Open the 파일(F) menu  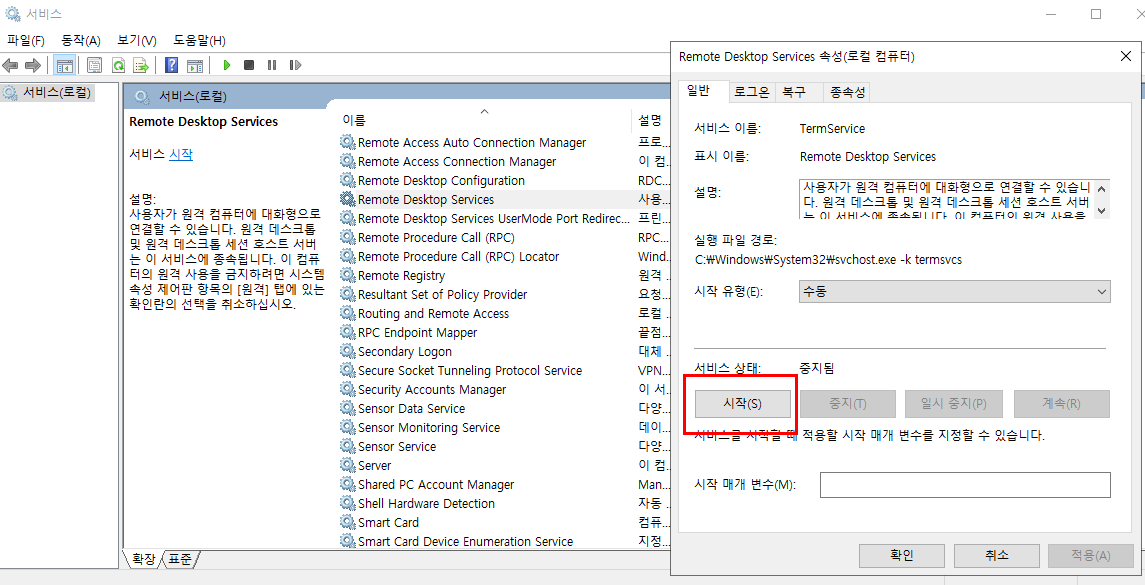pyautogui.click(x=26, y=40)
